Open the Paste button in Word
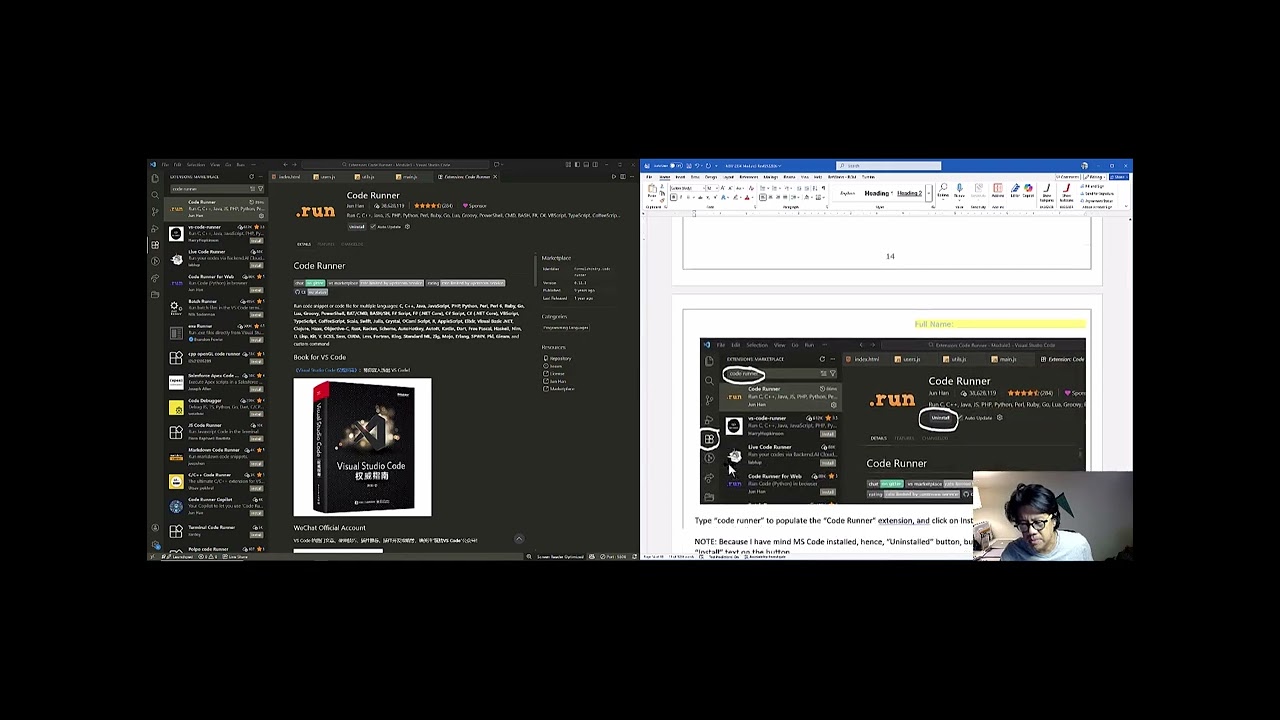Screen dimensions: 1280x720 (x=652, y=191)
